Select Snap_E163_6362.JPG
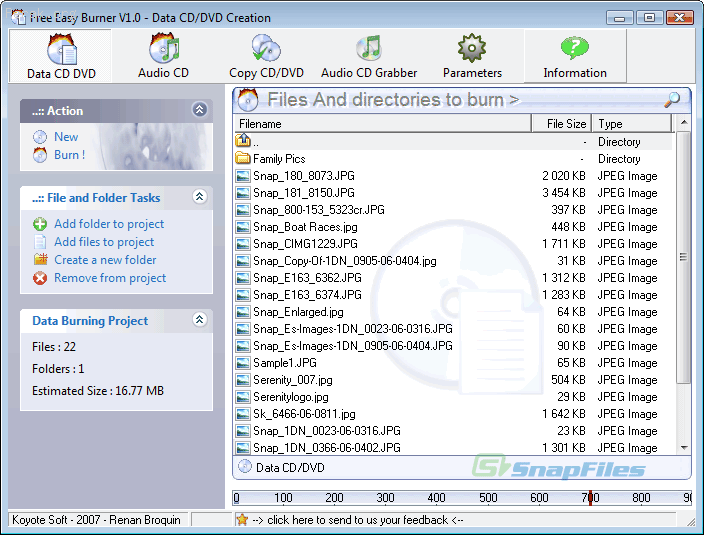704x535 pixels. pyautogui.click(x=307, y=278)
